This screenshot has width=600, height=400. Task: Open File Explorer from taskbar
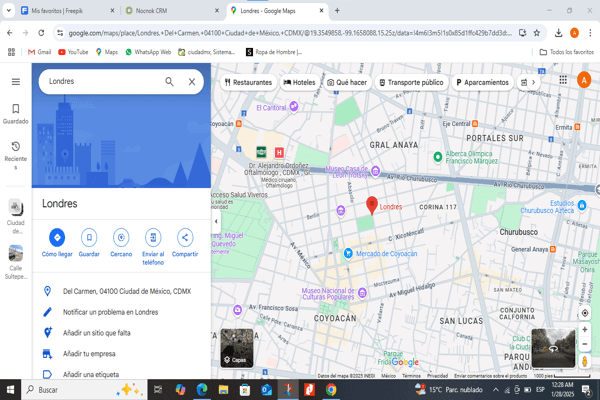223,390
